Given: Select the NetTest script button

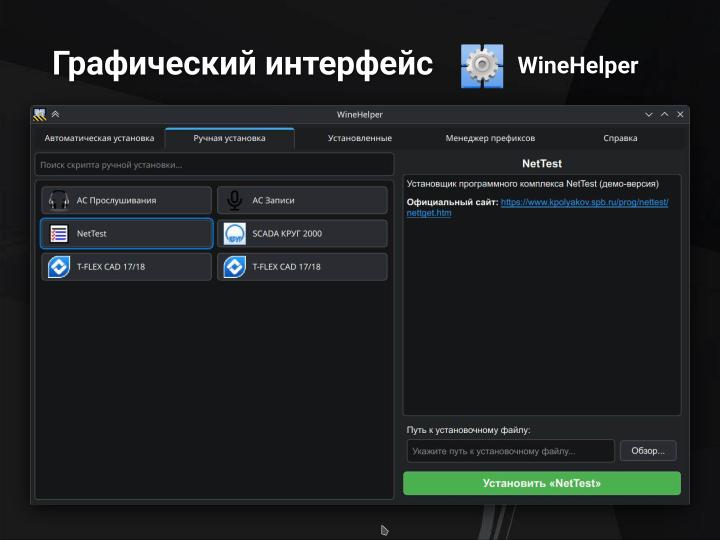Looking at the screenshot, I should [x=127, y=234].
